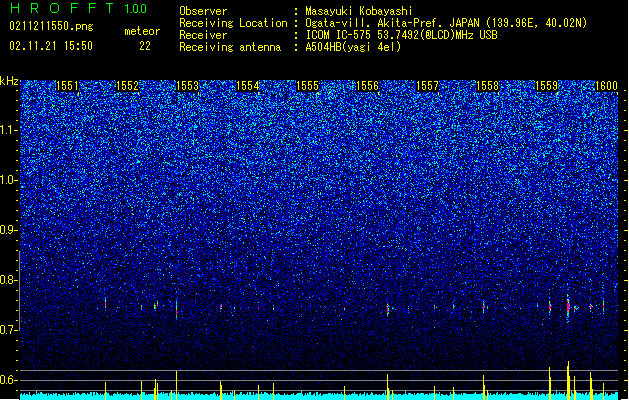Click the 0.7 kHz axis label
Screen dimensions: 629x400
pos(8,330)
